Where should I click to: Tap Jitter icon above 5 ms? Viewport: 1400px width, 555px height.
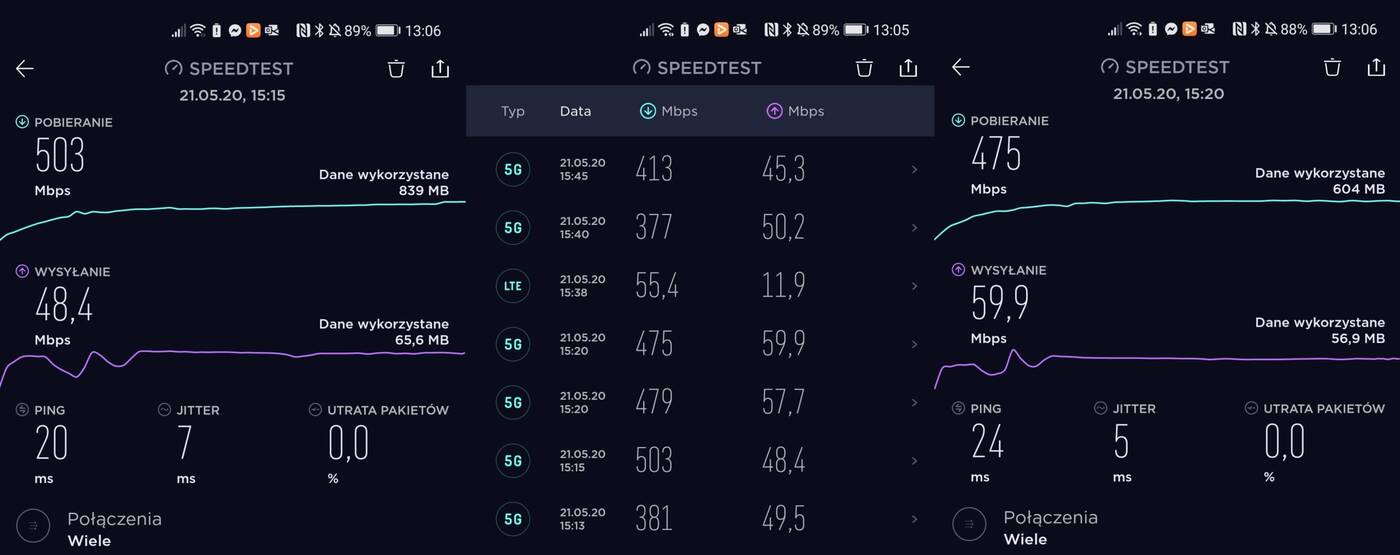click(x=1101, y=408)
